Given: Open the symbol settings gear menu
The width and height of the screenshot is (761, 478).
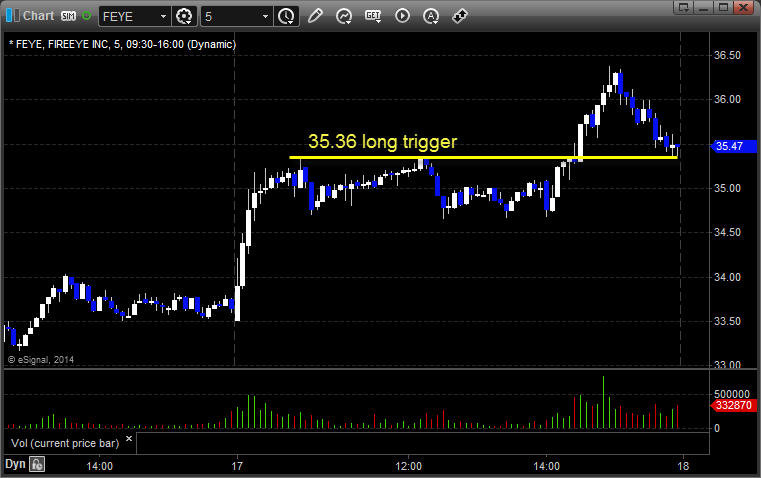Looking at the screenshot, I should 184,16.
